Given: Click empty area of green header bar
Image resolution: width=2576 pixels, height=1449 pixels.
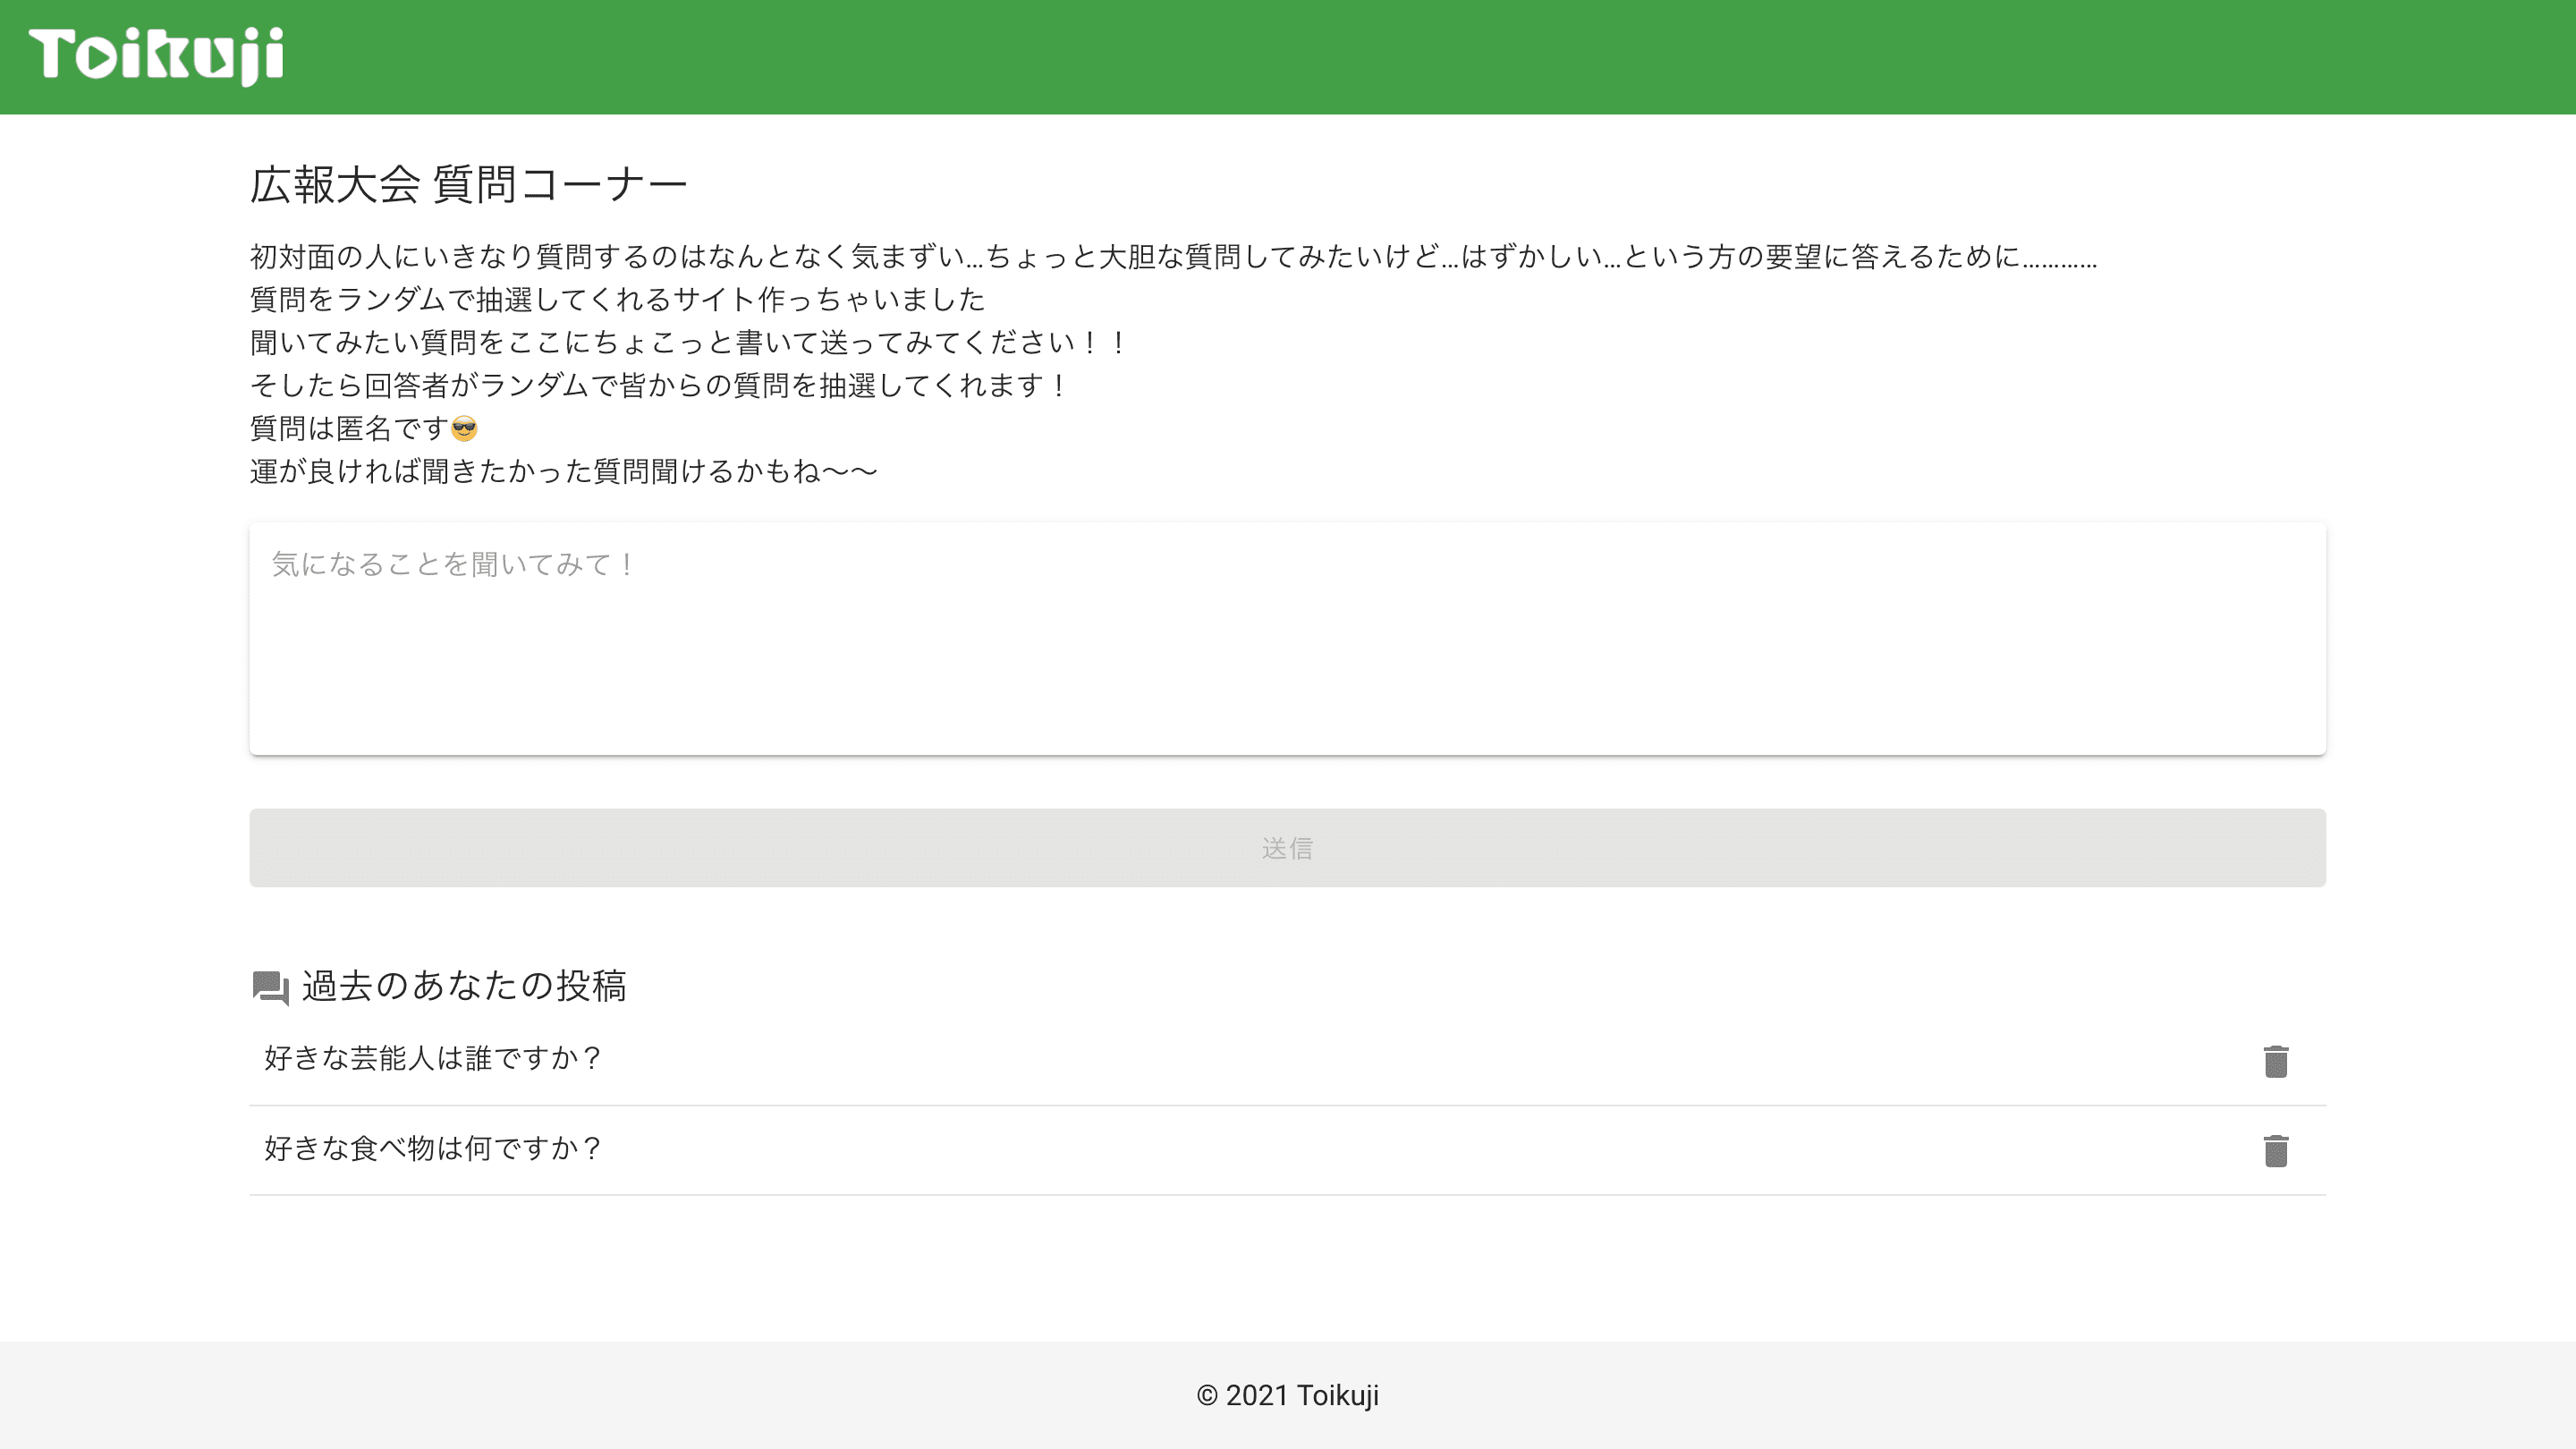Looking at the screenshot, I should [x=1400, y=56].
